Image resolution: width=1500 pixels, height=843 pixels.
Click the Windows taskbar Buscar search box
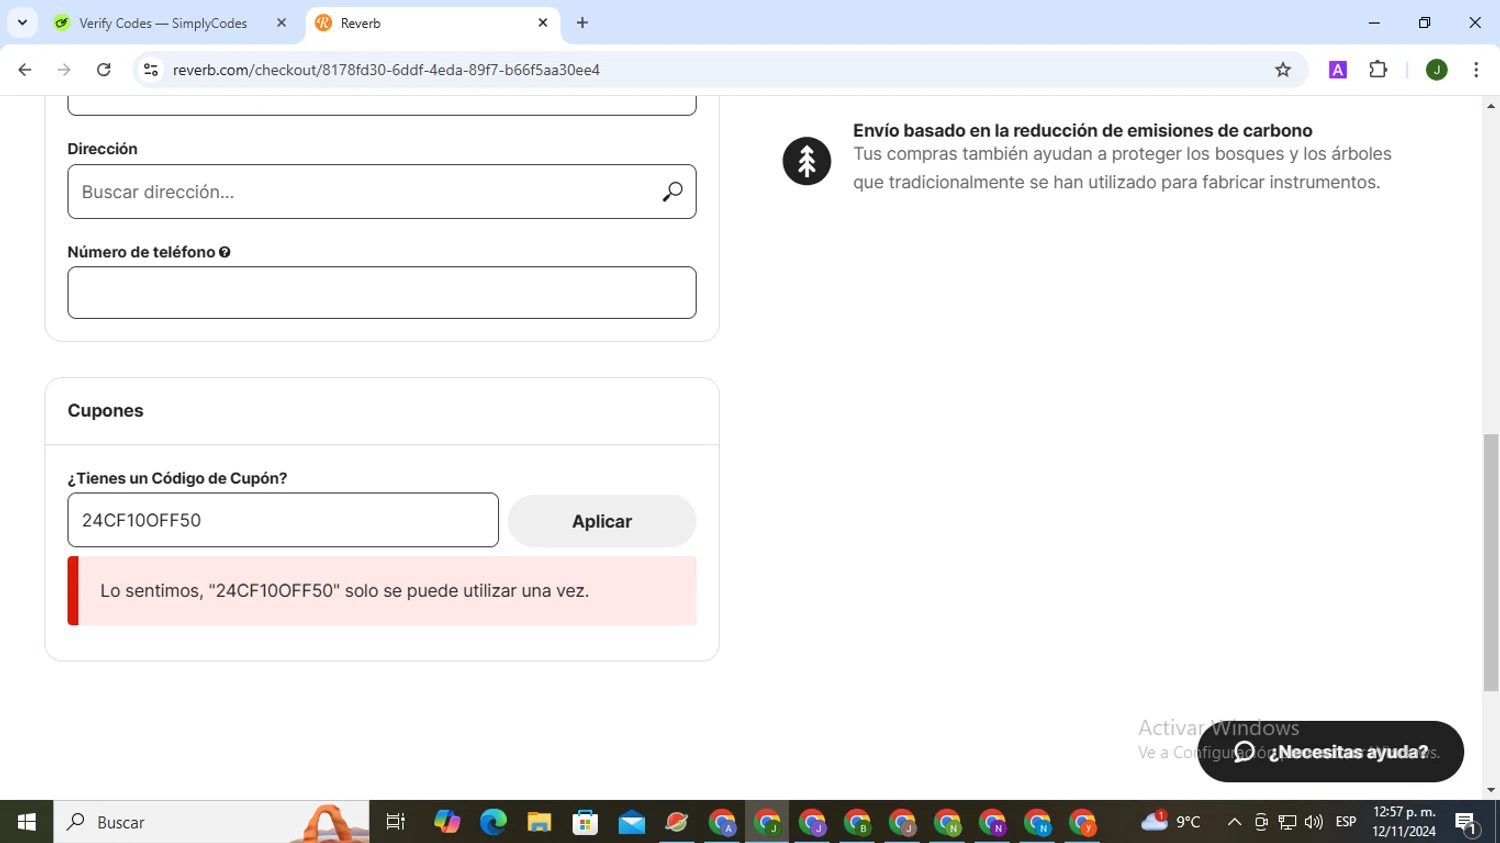click(x=211, y=822)
